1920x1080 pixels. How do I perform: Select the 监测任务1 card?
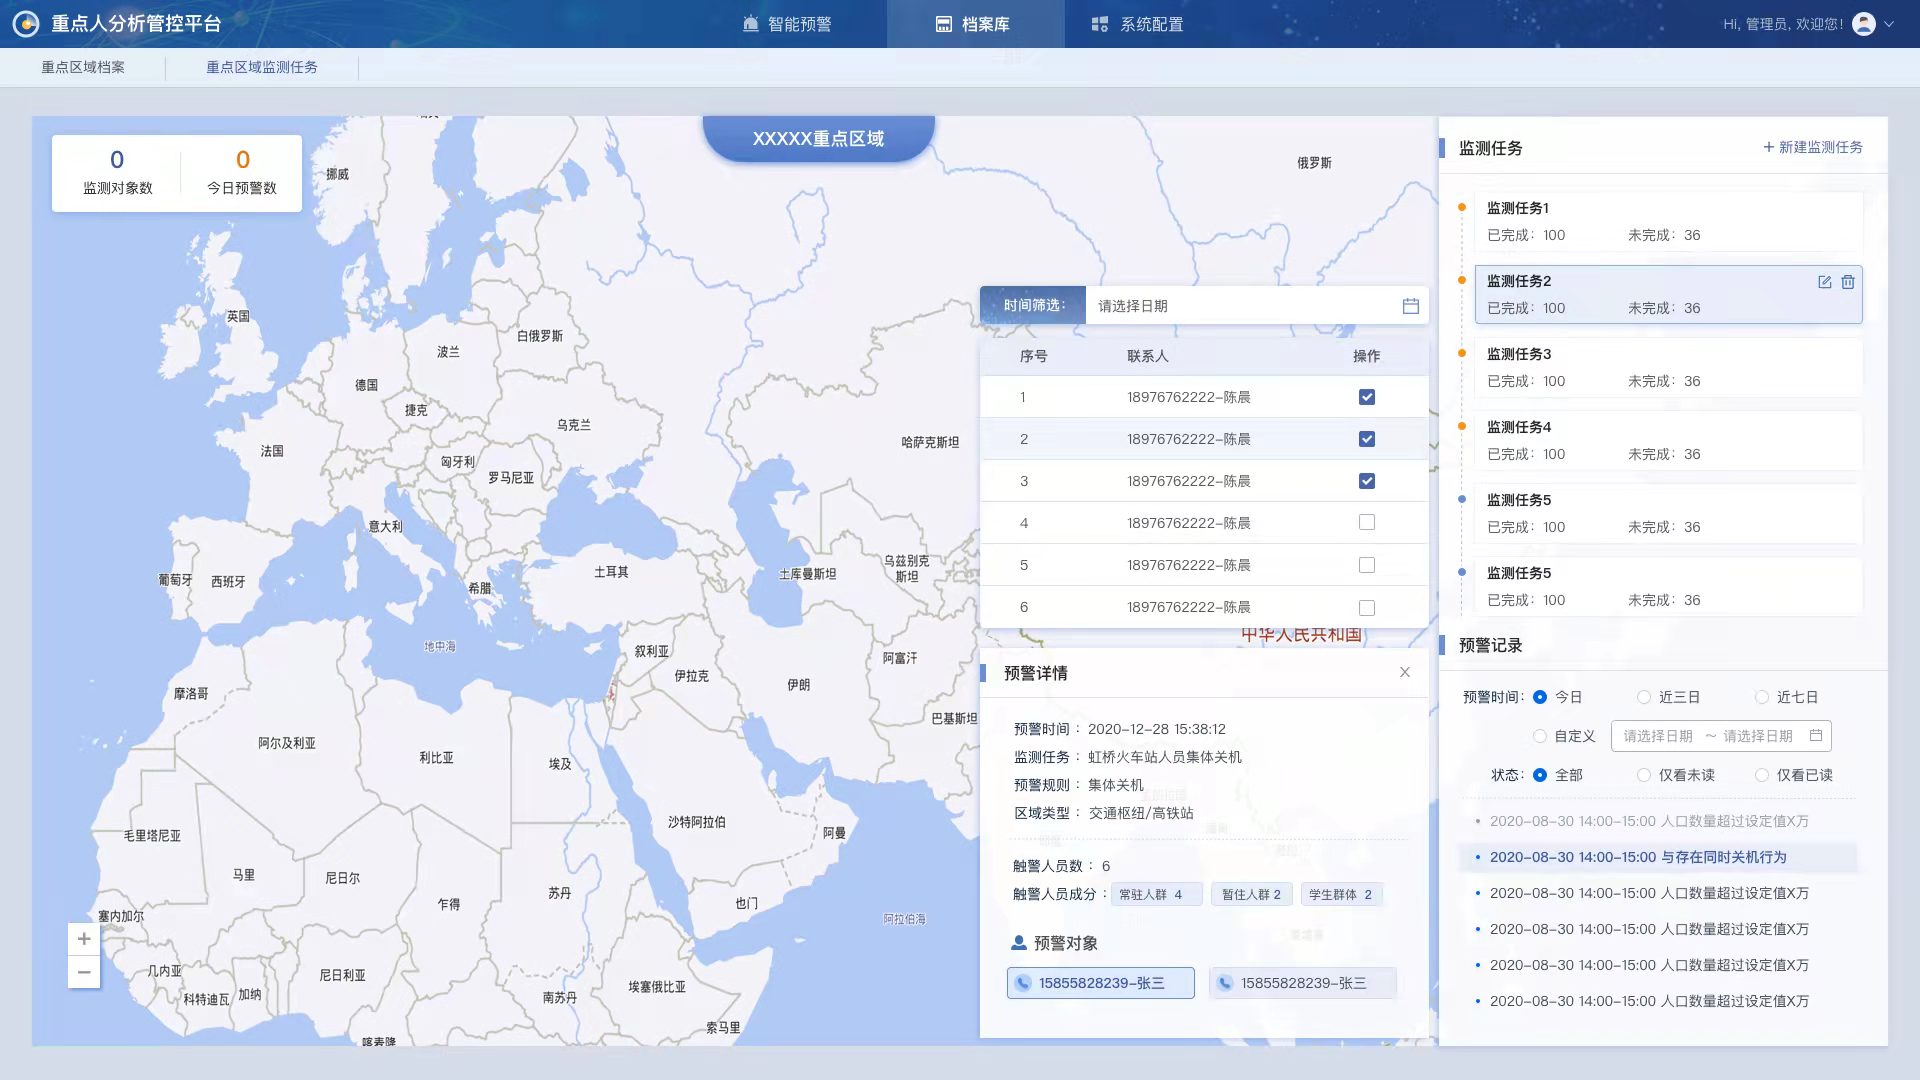[x=1668, y=221]
